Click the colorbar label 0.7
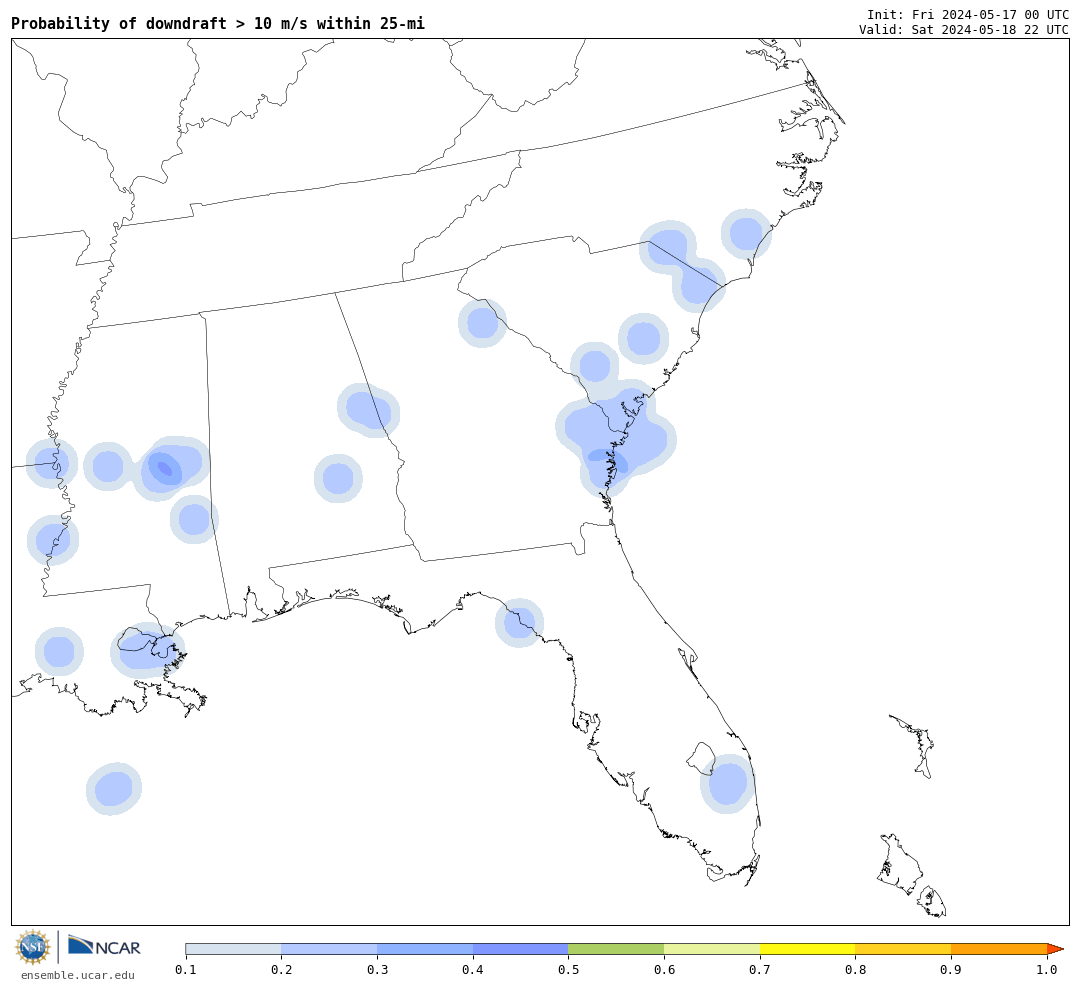This screenshot has height=988, width=1080. [x=760, y=970]
